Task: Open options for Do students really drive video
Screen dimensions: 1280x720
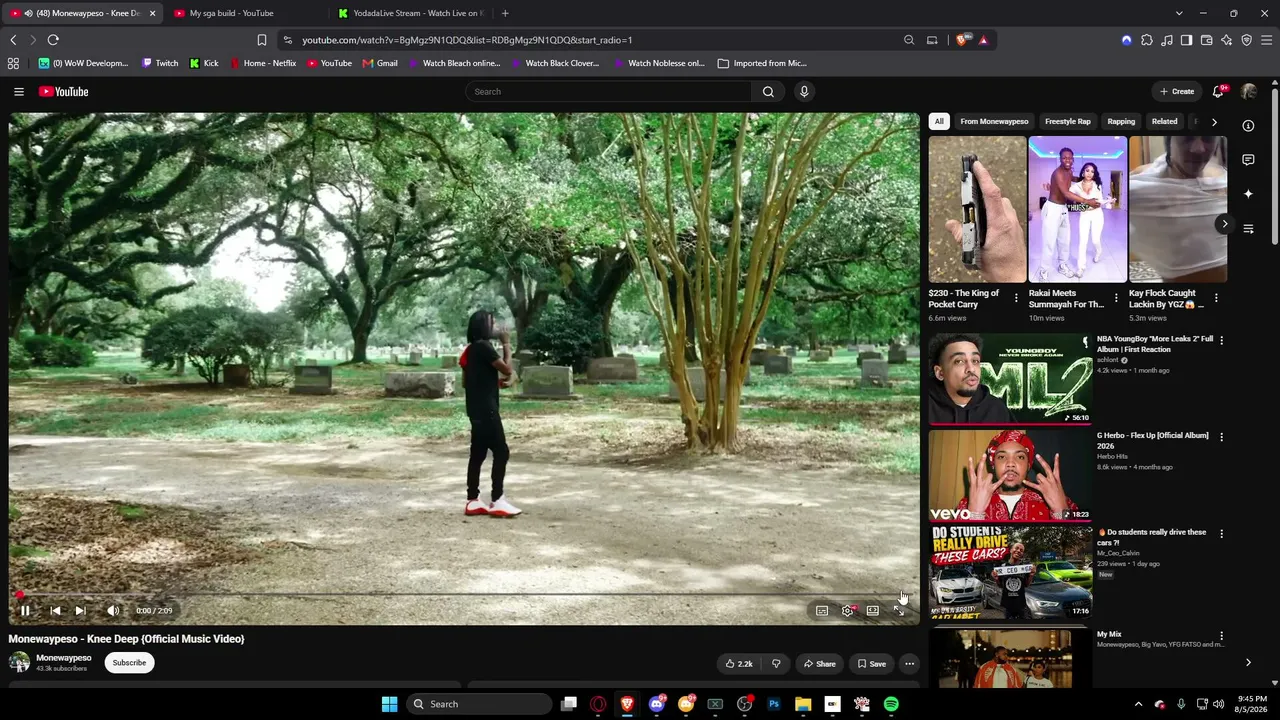Action: pyautogui.click(x=1221, y=534)
